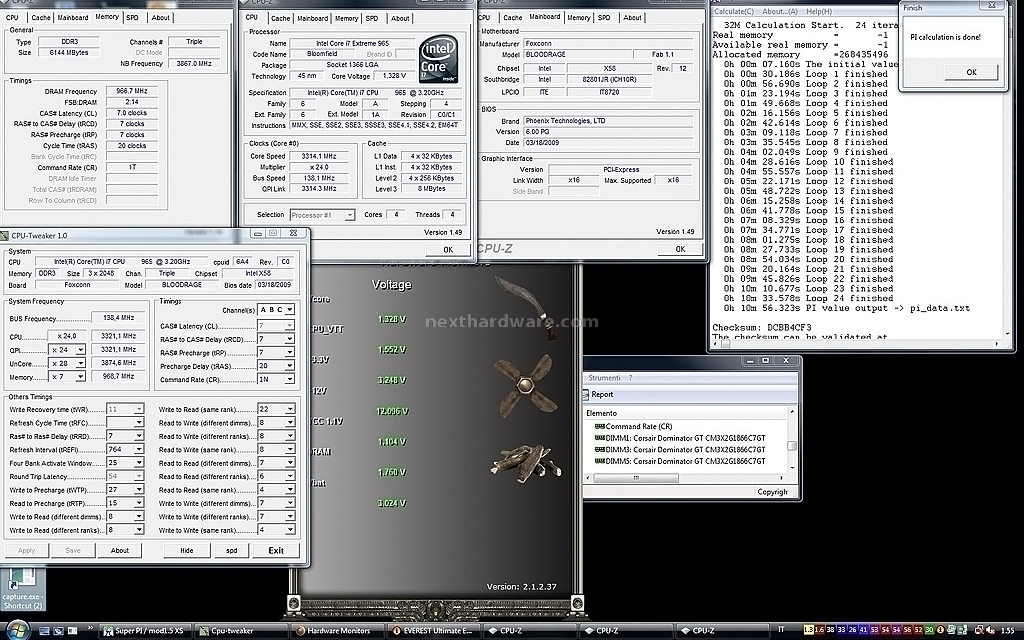
Task: Open the Read to Read (same rank) dropdown
Action: [x=276, y=490]
